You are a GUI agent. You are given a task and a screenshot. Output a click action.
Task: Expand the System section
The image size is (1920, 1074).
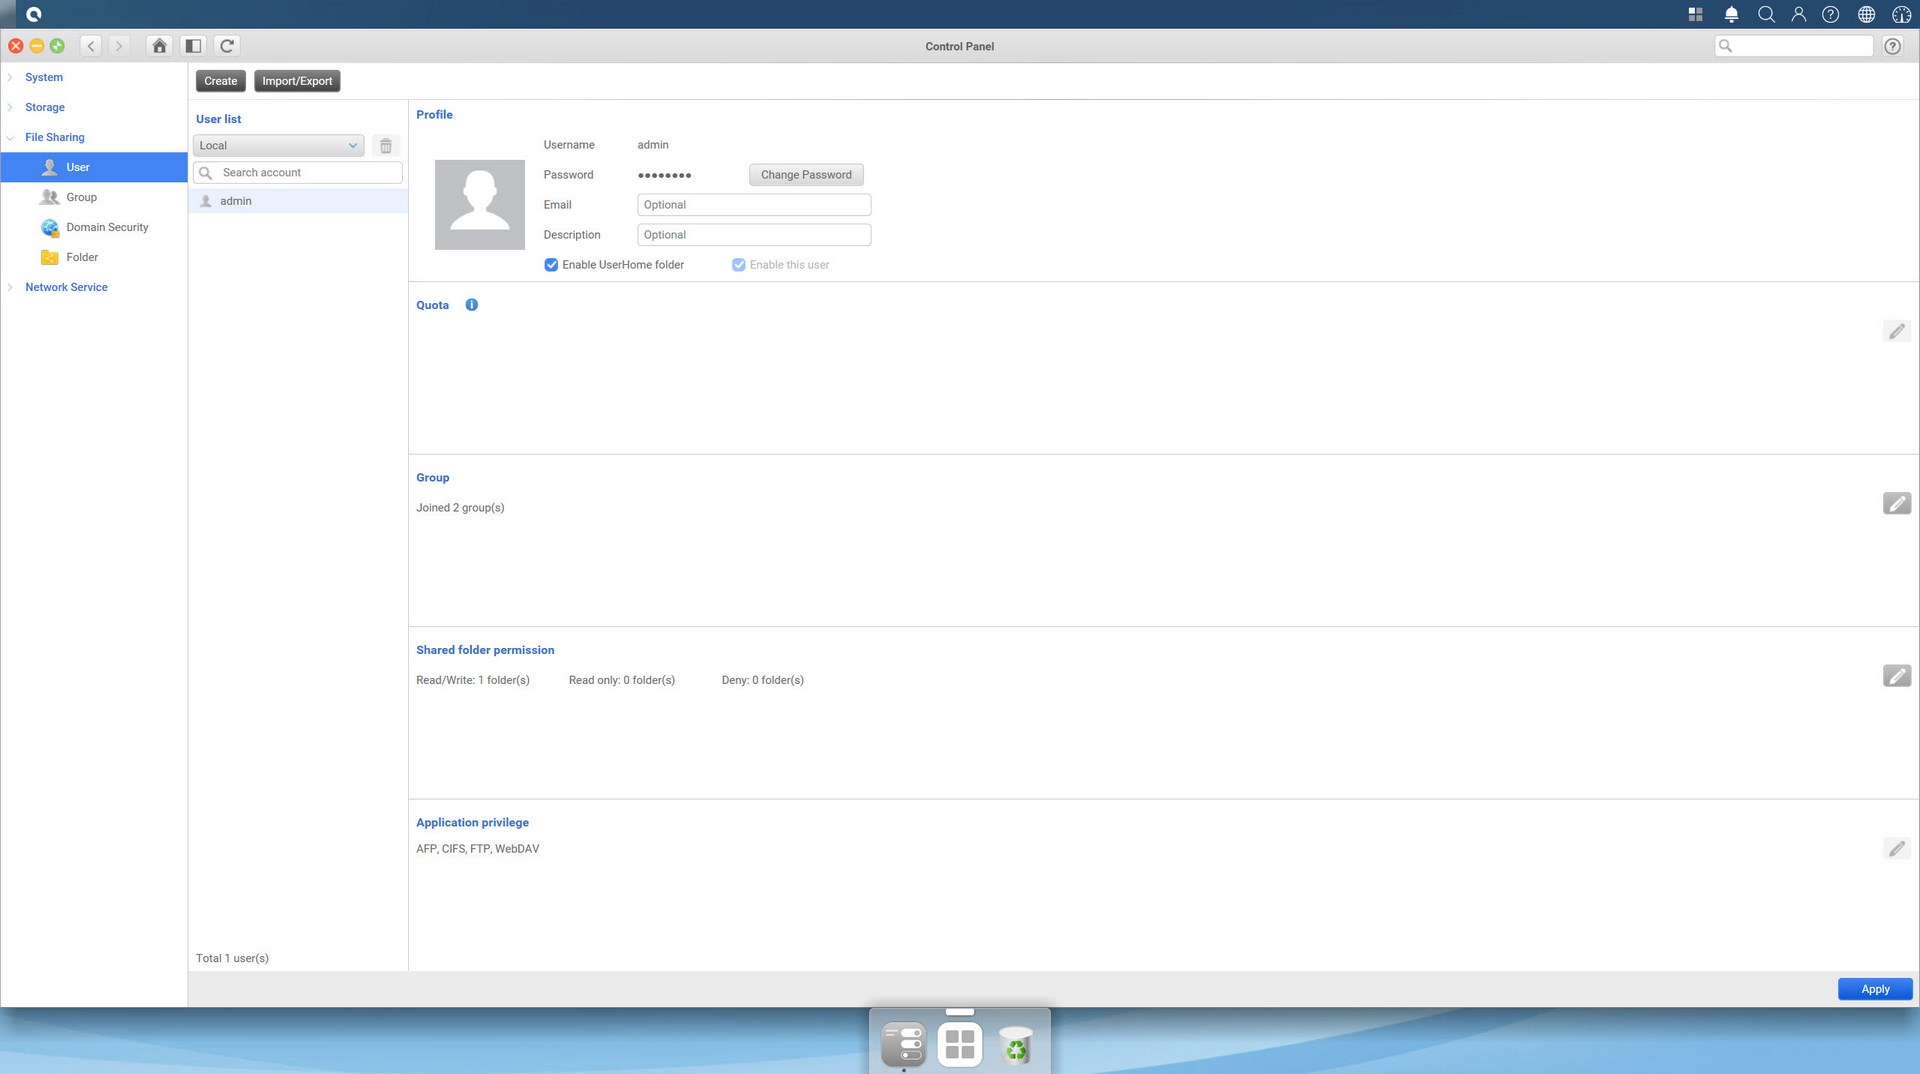click(44, 77)
